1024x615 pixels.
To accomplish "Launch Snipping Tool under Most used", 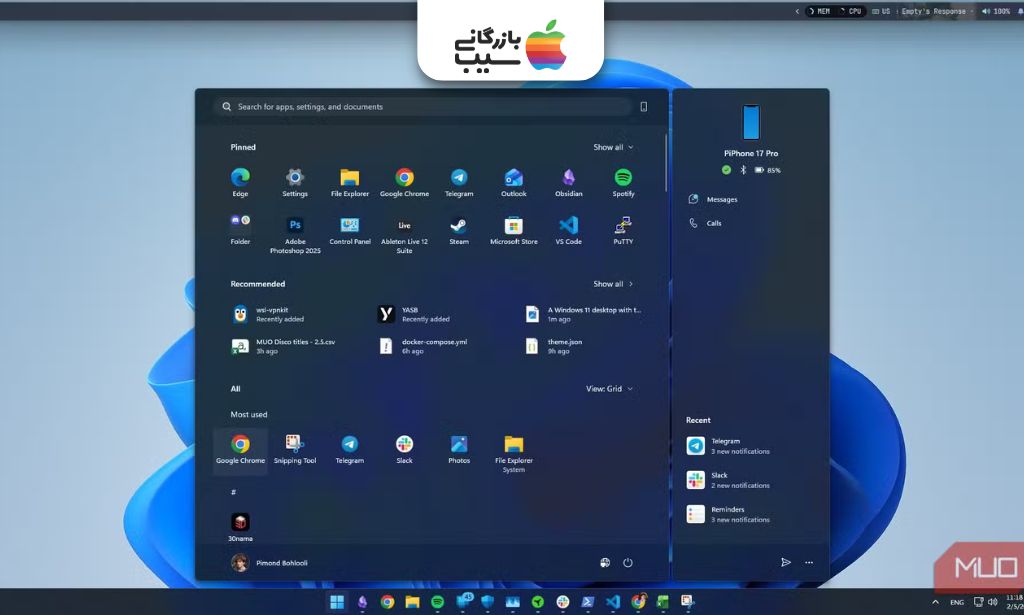I will (x=295, y=450).
